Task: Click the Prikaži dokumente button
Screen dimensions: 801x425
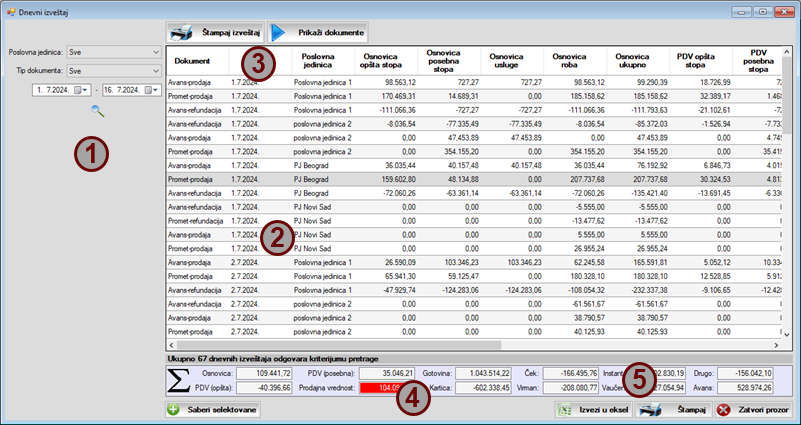Action: [x=317, y=33]
